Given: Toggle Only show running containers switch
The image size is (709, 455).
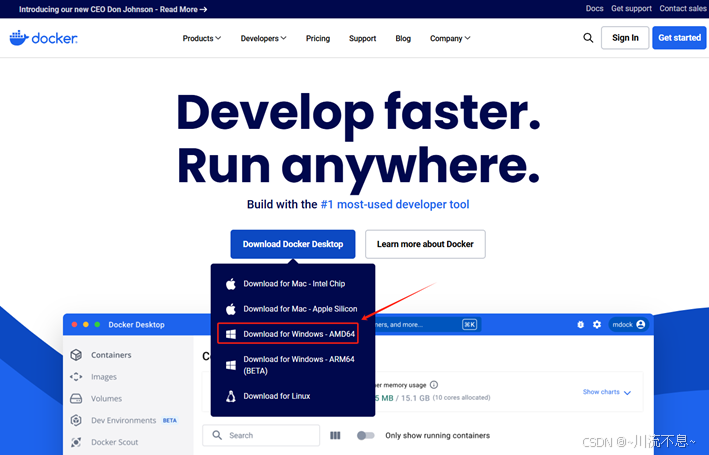Looking at the screenshot, I should pyautogui.click(x=366, y=436).
